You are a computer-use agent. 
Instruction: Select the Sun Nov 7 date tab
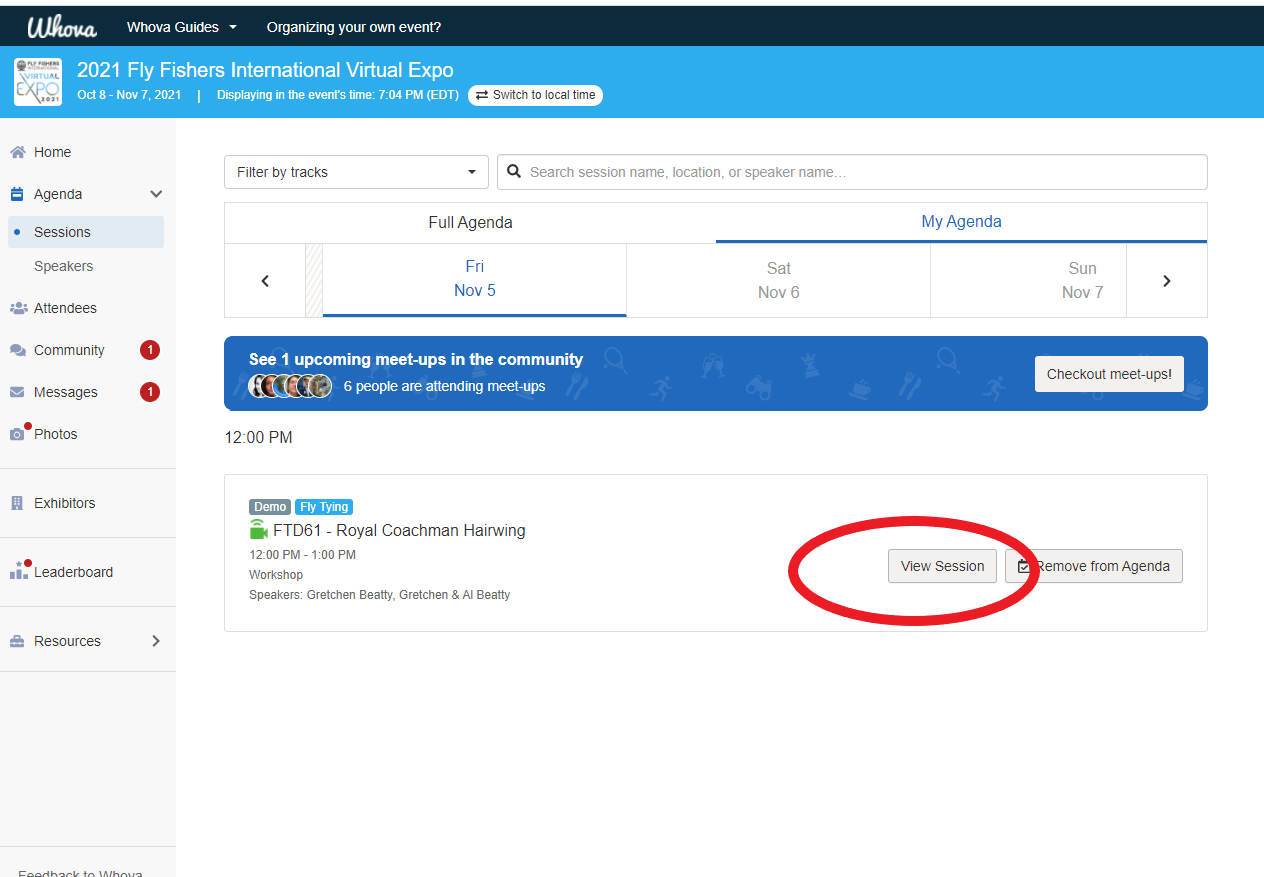tap(1028, 280)
